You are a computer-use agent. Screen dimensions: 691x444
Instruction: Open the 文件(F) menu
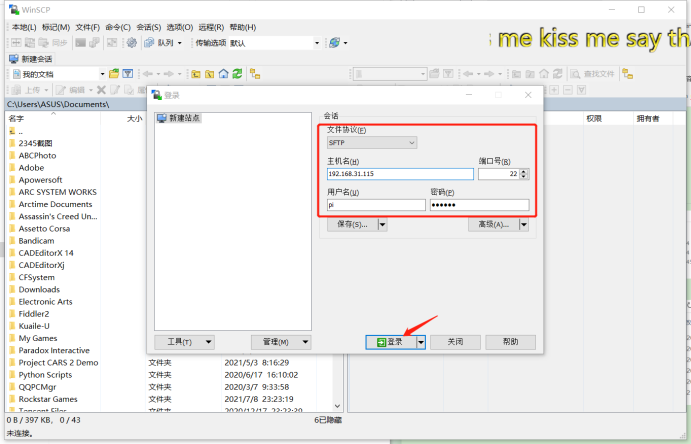(88, 27)
